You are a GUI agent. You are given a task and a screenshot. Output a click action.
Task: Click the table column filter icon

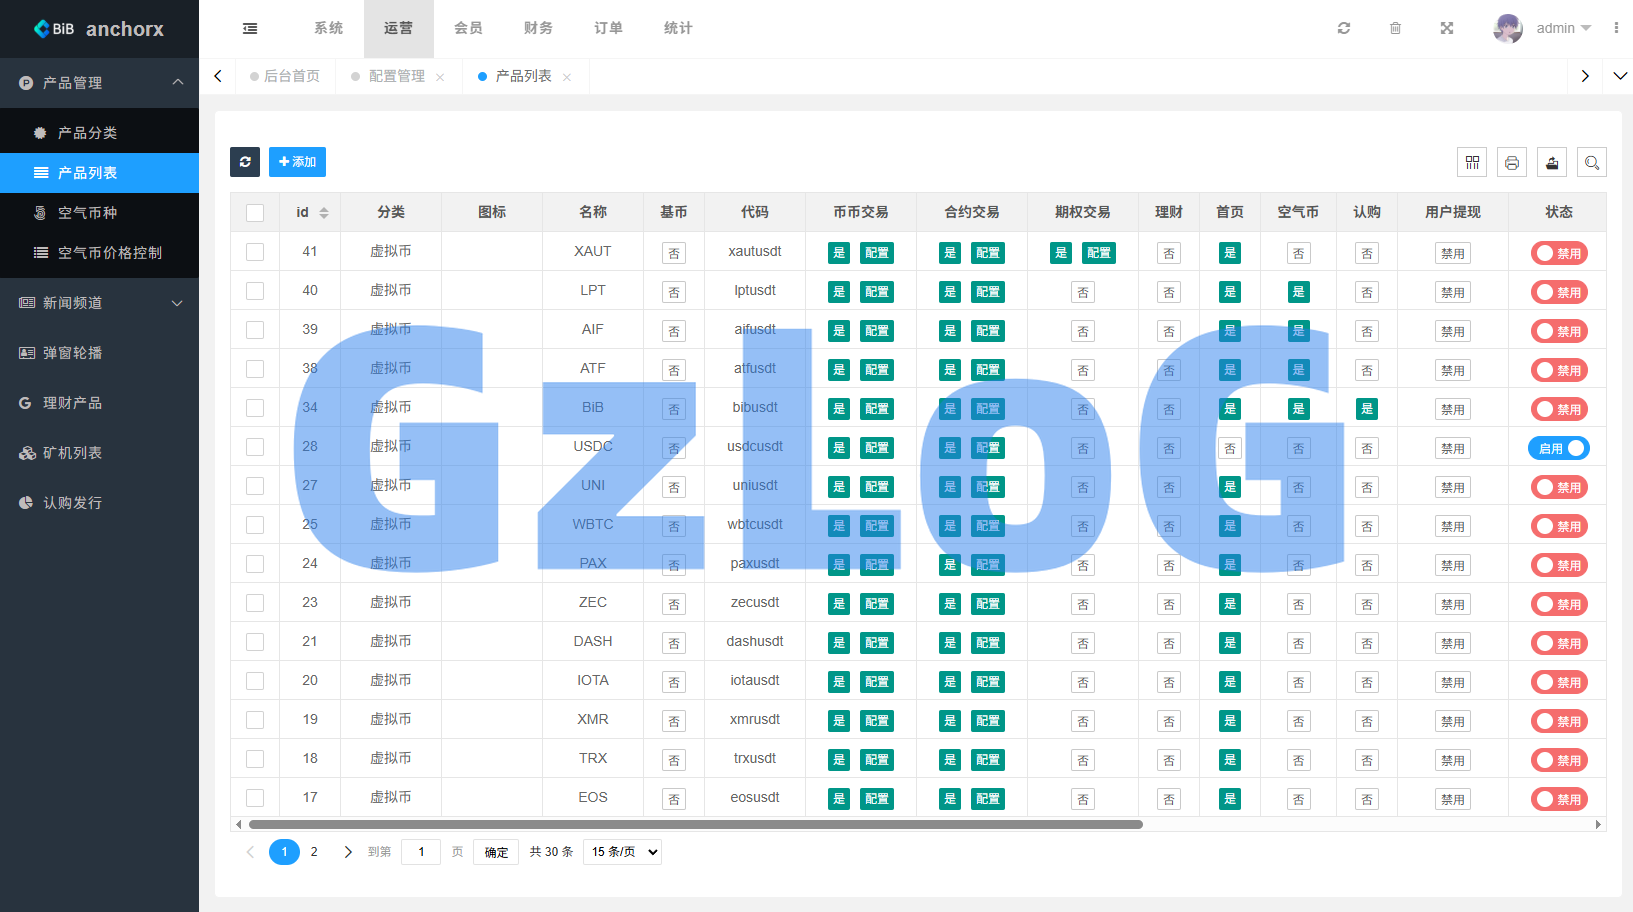tap(1472, 162)
